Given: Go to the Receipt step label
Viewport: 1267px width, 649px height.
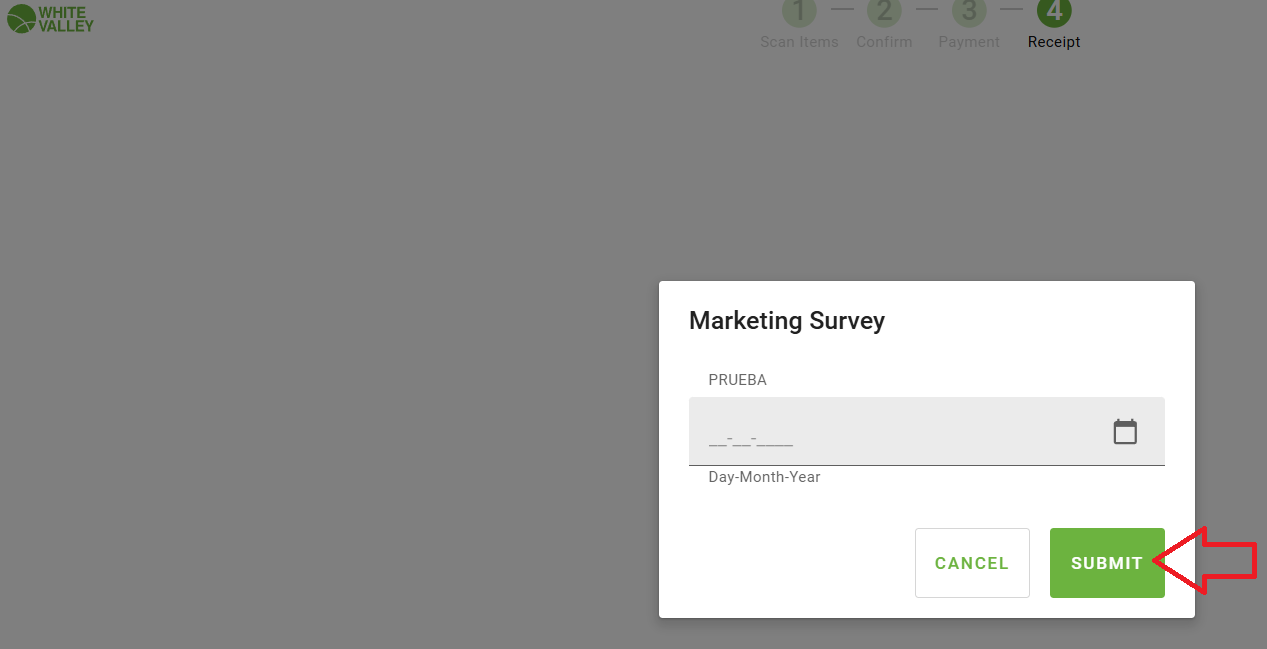Looking at the screenshot, I should click(x=1054, y=42).
